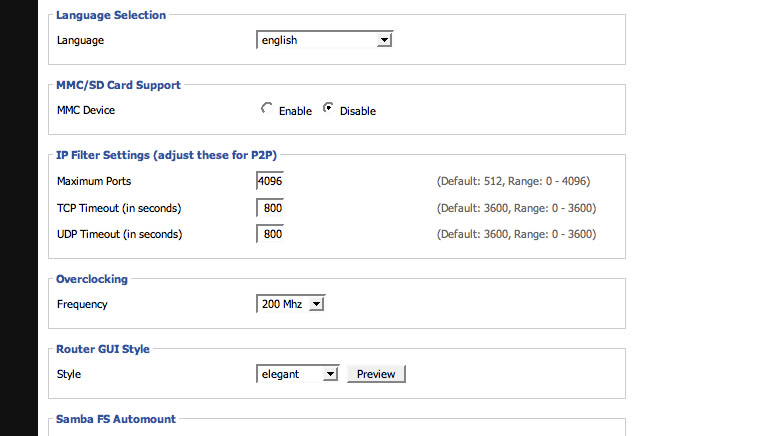This screenshot has height=436, width=782.
Task: Click the UDP Timeout input field
Action: [x=270, y=233]
